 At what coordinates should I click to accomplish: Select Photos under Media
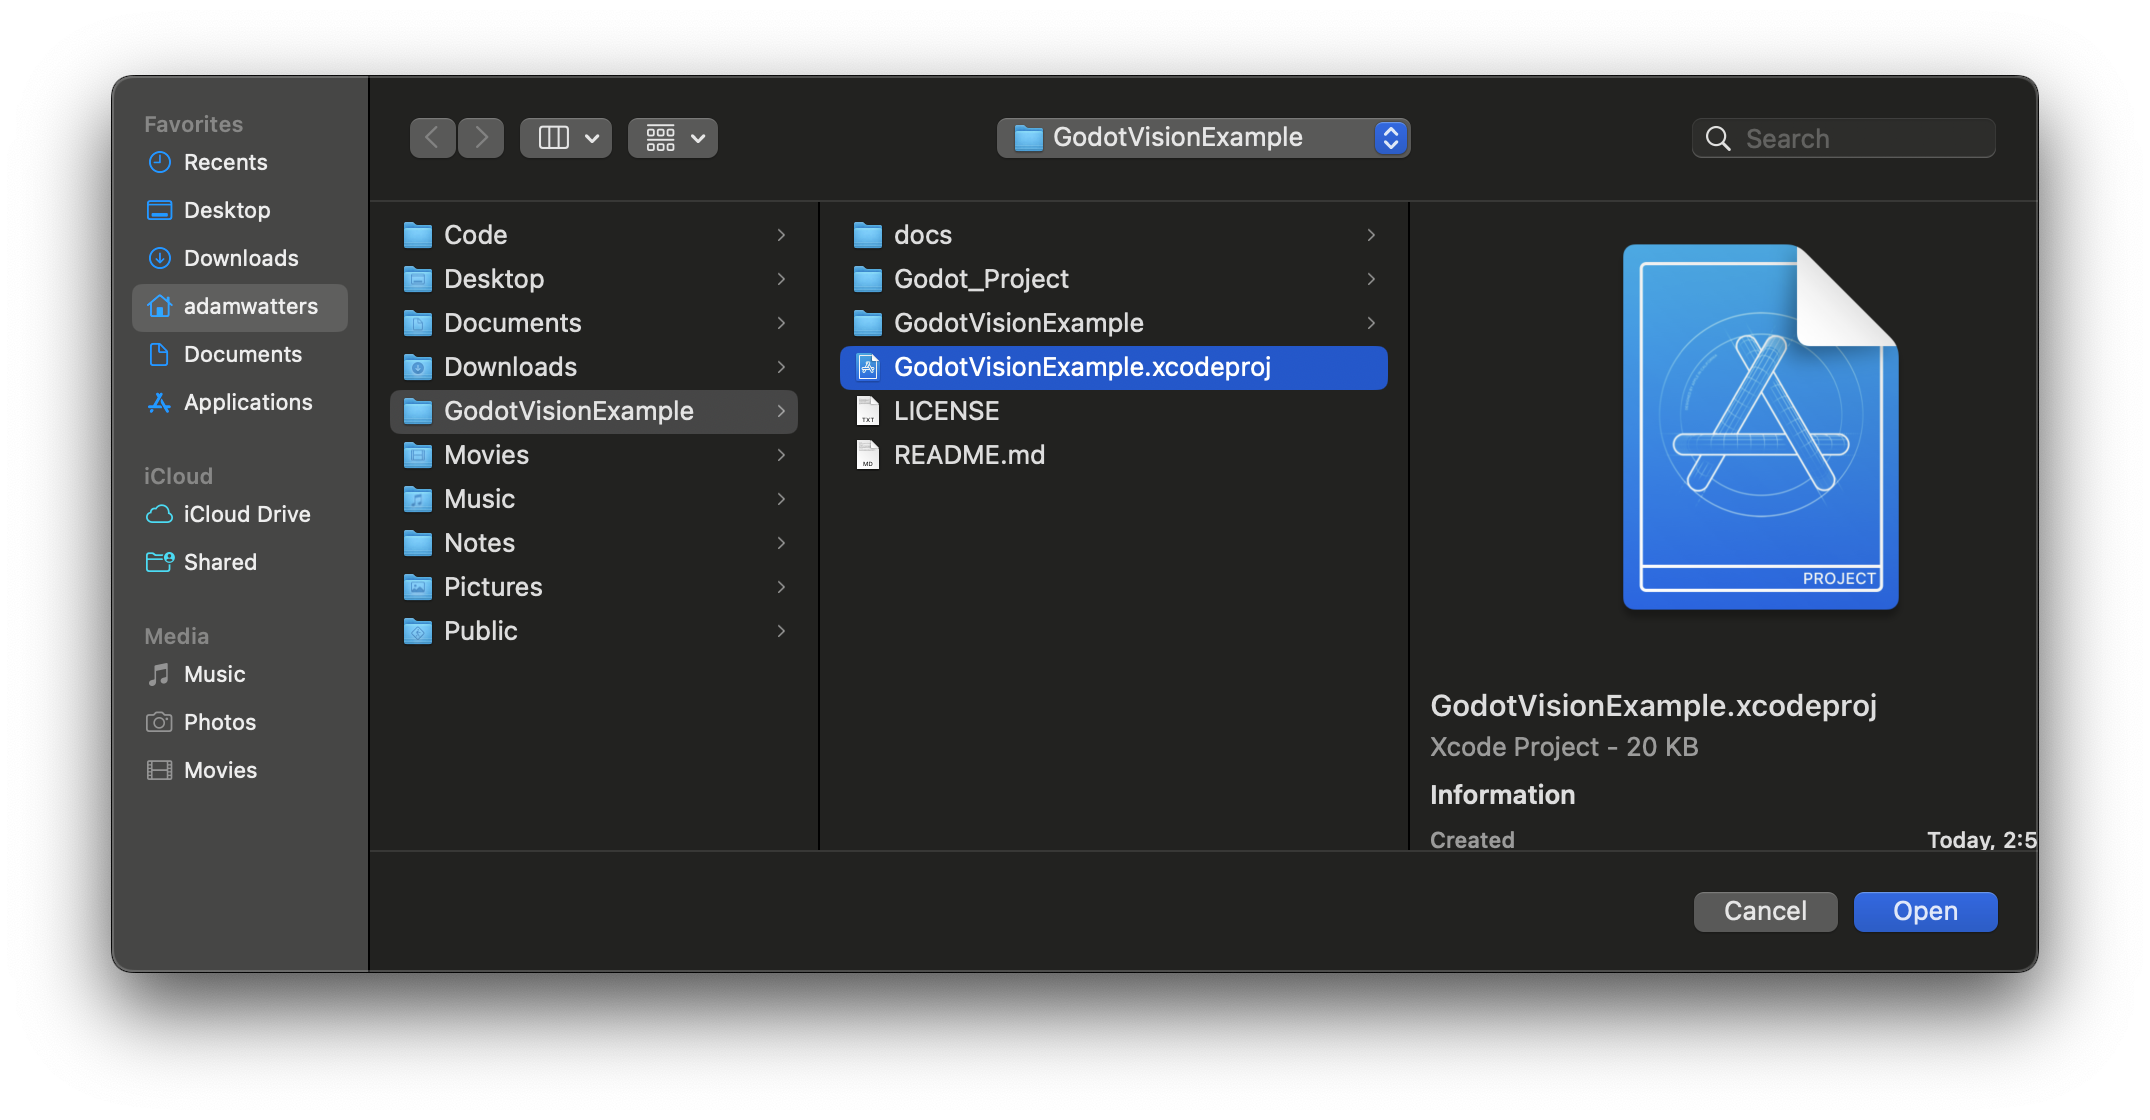pyautogui.click(x=218, y=721)
